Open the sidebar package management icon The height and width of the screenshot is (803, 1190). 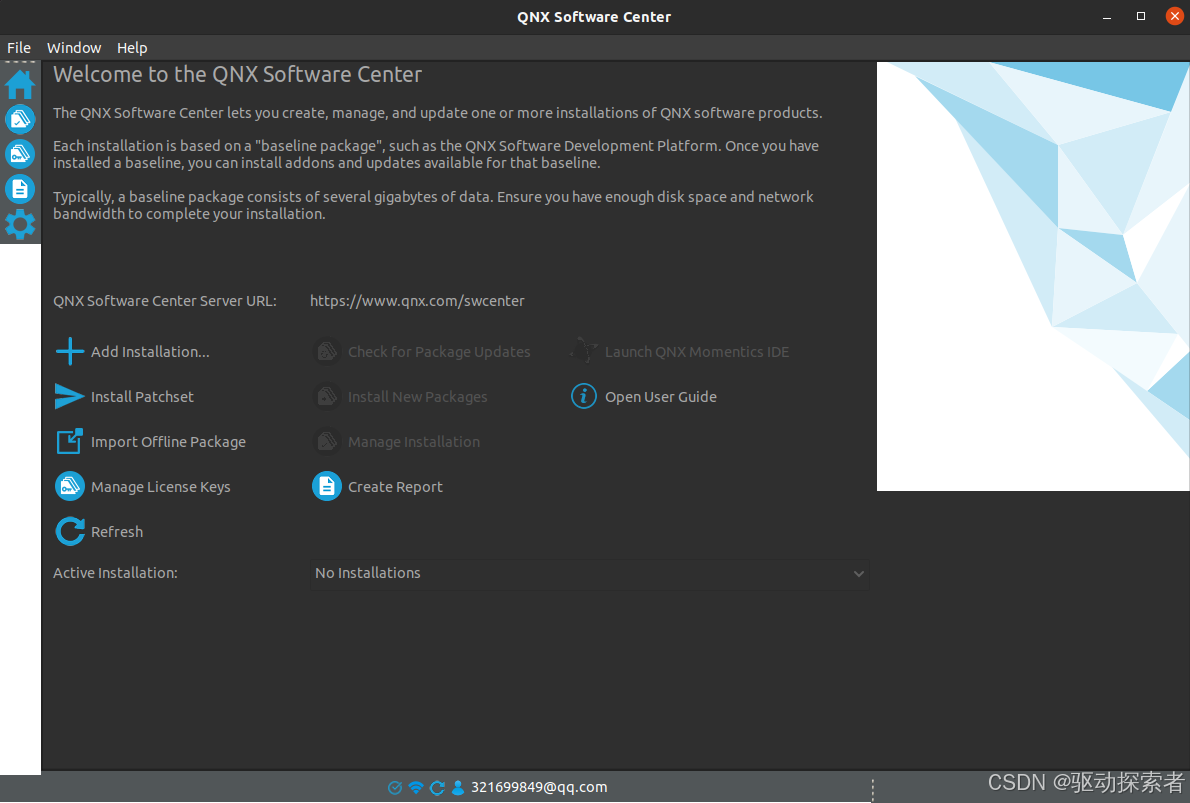click(20, 119)
